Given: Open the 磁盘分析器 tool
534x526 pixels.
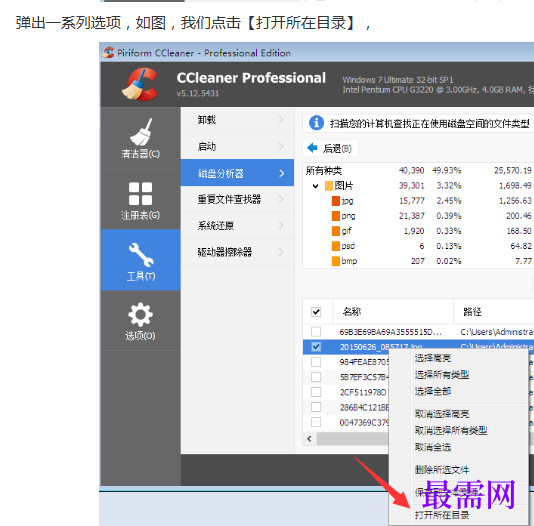Looking at the screenshot, I should click(237, 173).
